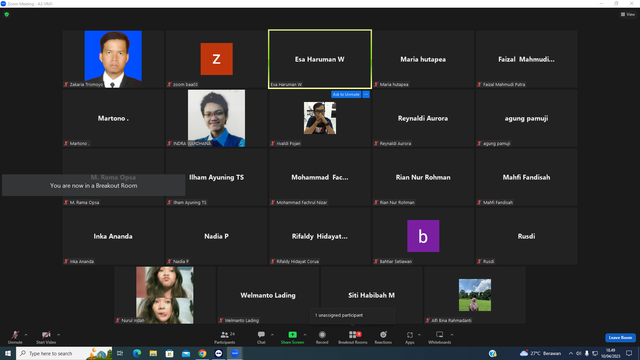Viewport: 640px width, 360px height.
Task: Open File Explorer from taskbar
Action: (153, 353)
